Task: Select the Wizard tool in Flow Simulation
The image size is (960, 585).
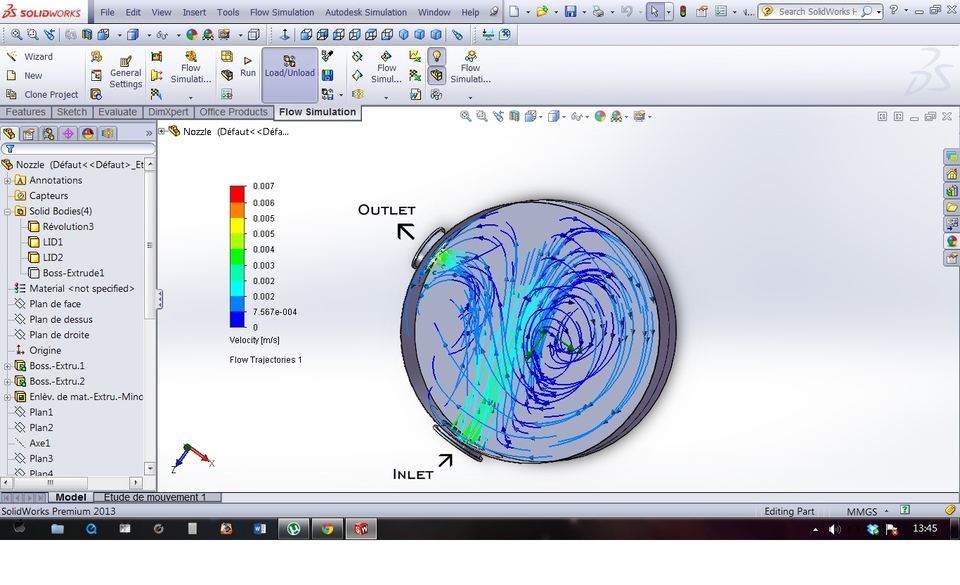Action: click(40, 58)
